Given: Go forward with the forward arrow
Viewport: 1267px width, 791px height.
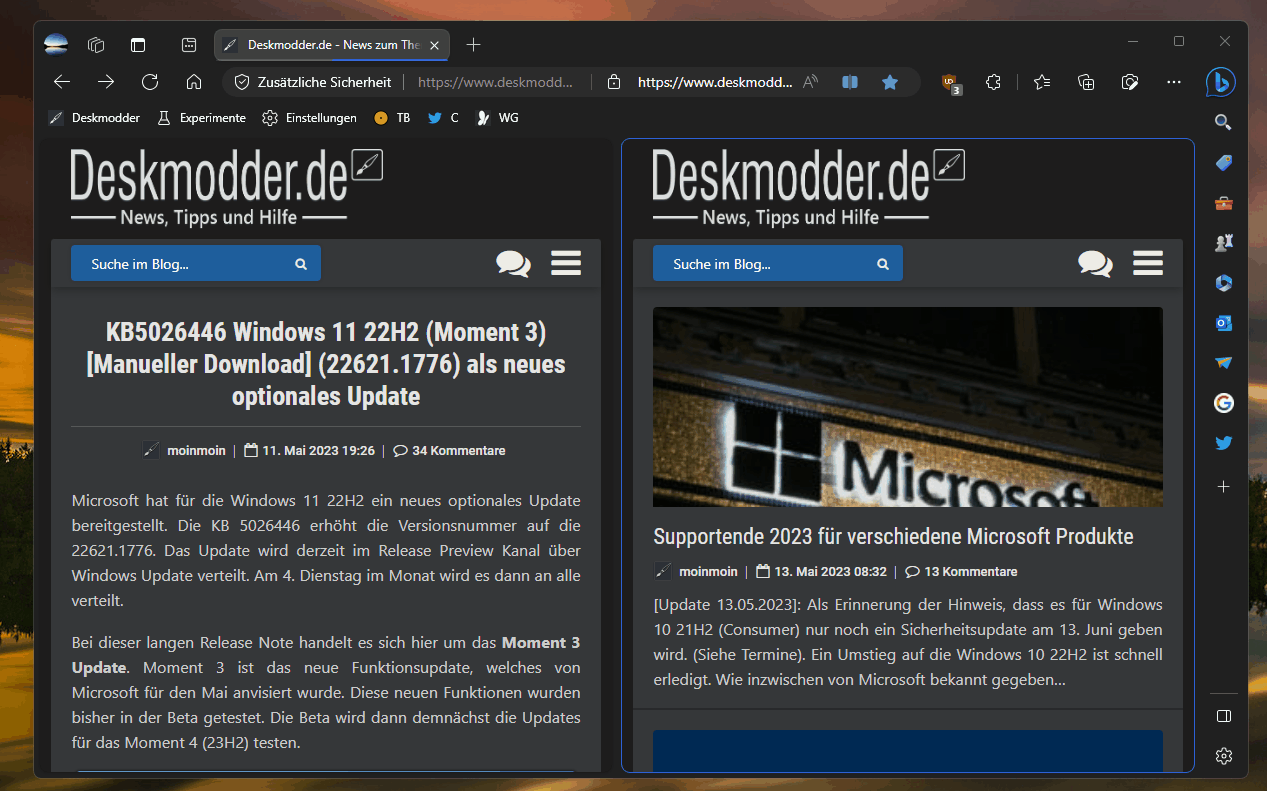Looking at the screenshot, I should tap(106, 82).
